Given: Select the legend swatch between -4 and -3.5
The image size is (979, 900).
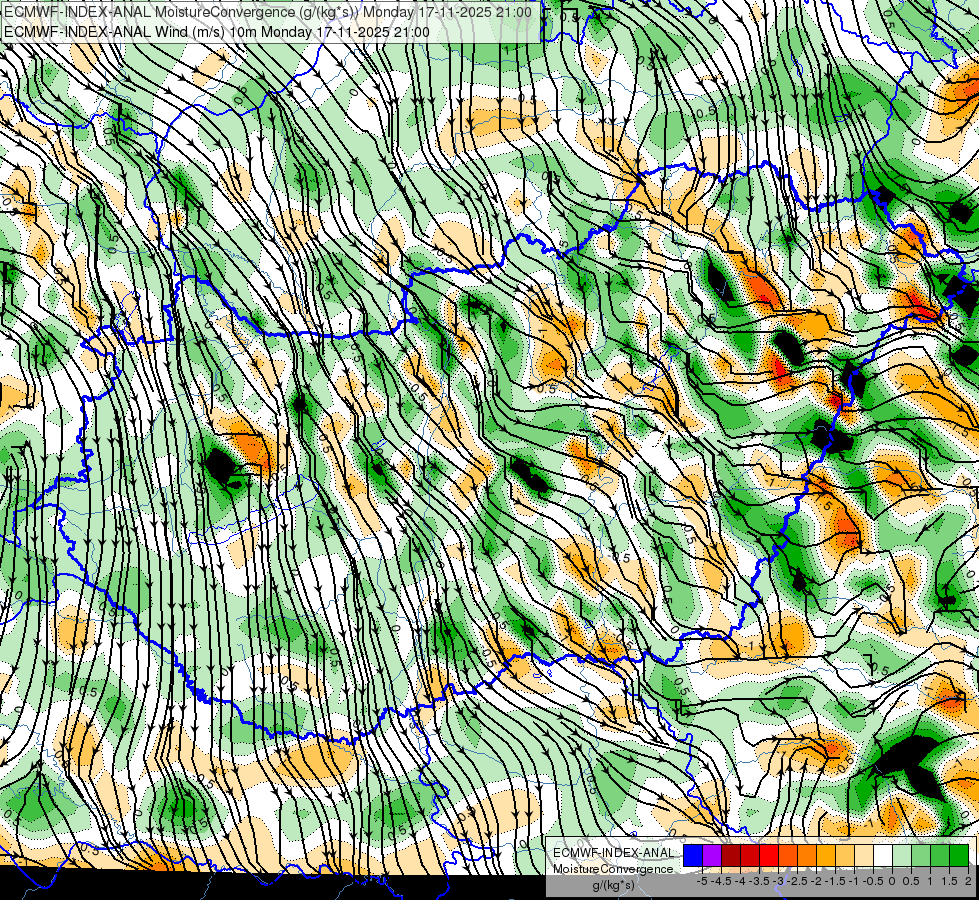Looking at the screenshot, I should coord(750,856).
